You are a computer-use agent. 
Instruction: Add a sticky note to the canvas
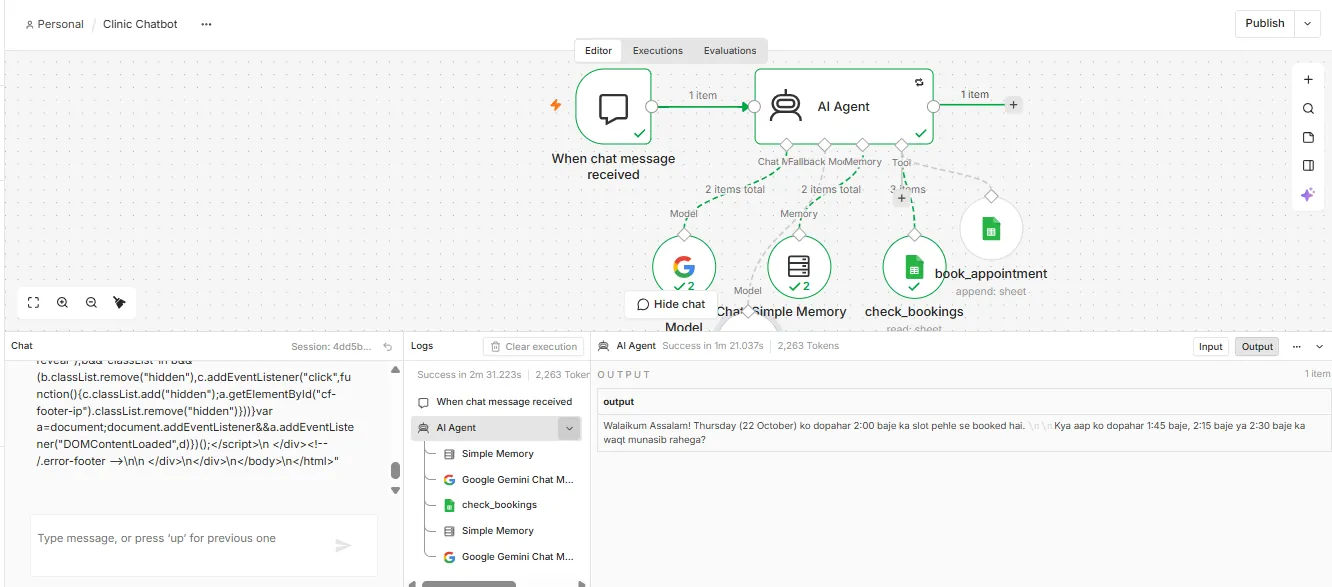pyautogui.click(x=1308, y=137)
